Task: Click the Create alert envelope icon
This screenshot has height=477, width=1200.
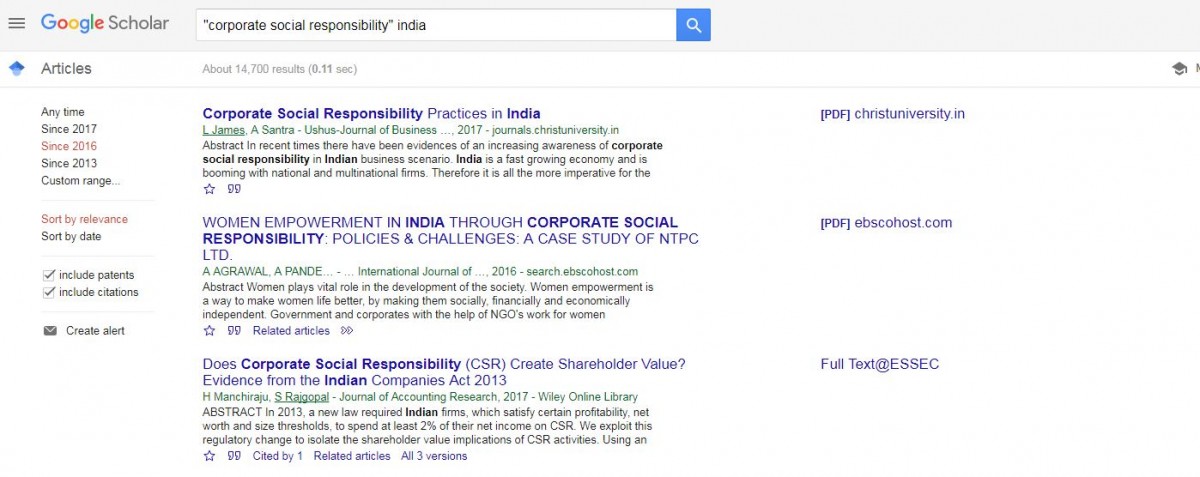Action: coord(50,331)
